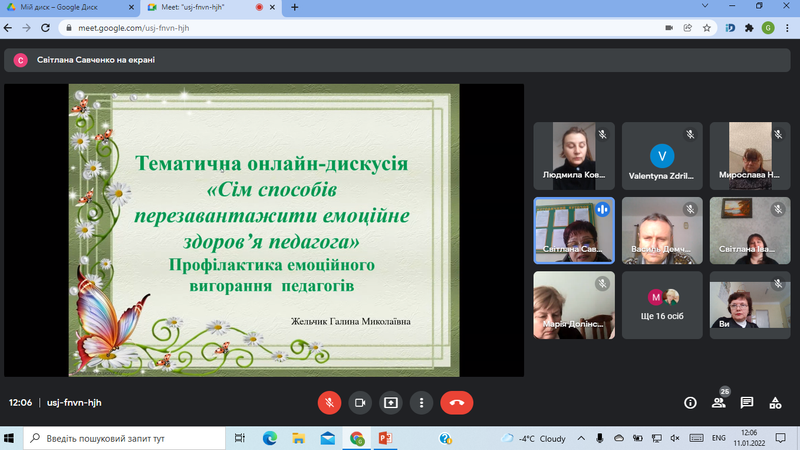Close the Google Диск browser tab
This screenshot has width=800, height=450.
coord(131,7)
